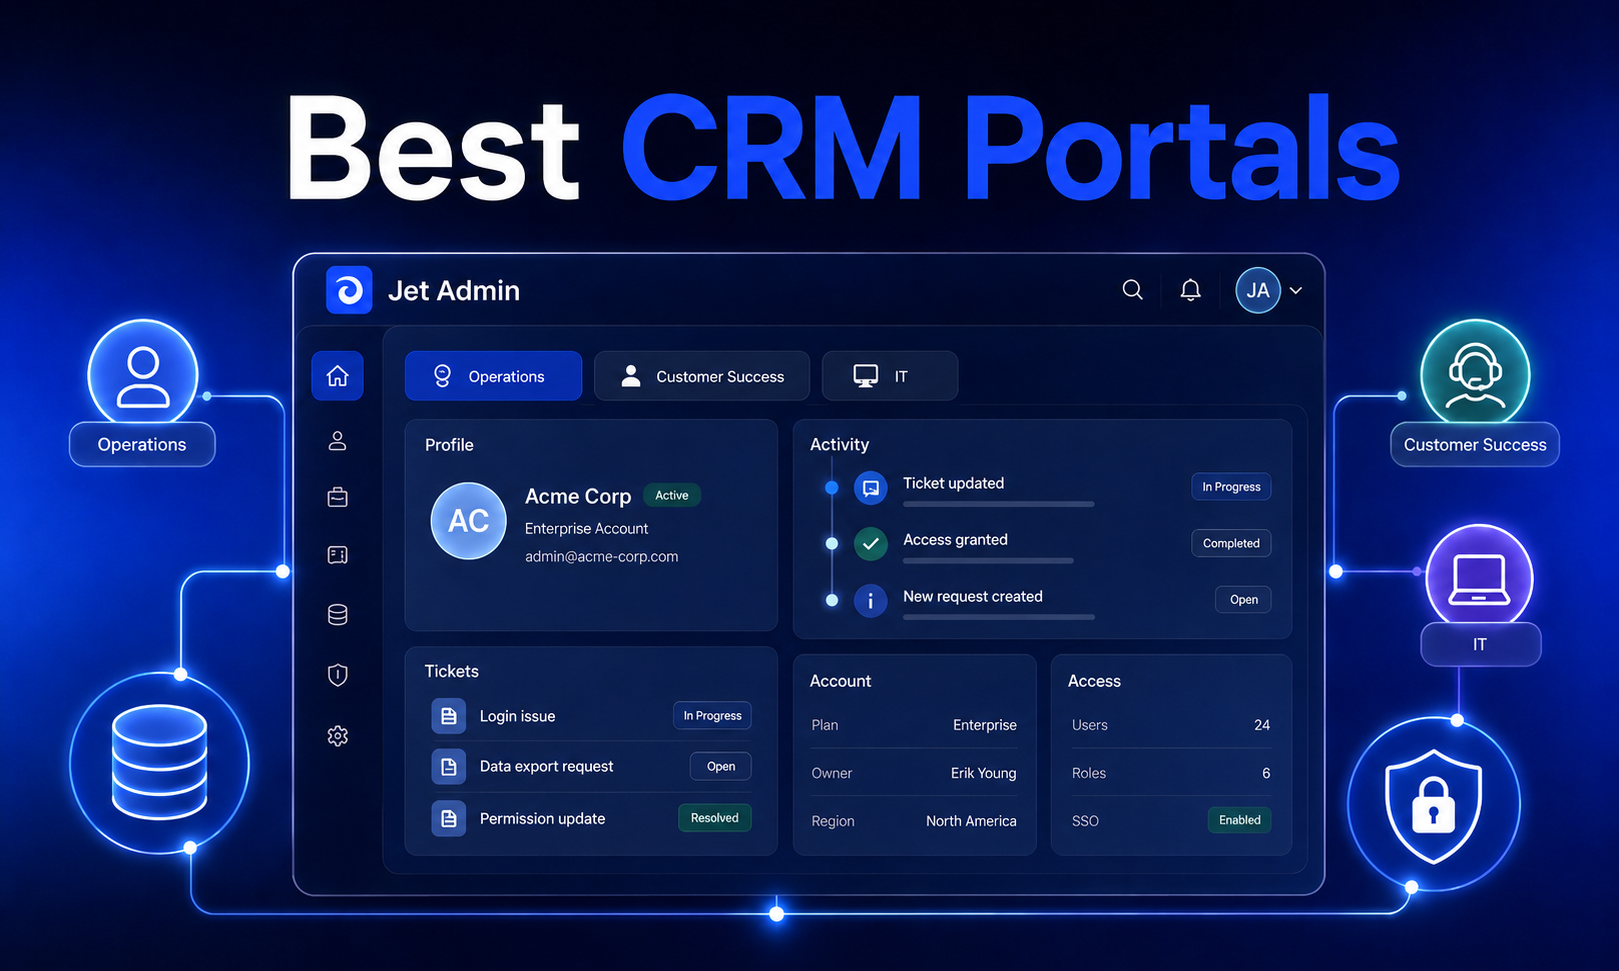This screenshot has height=971, width=1619.
Task: Click the Access granted progress bar
Action: (x=988, y=561)
